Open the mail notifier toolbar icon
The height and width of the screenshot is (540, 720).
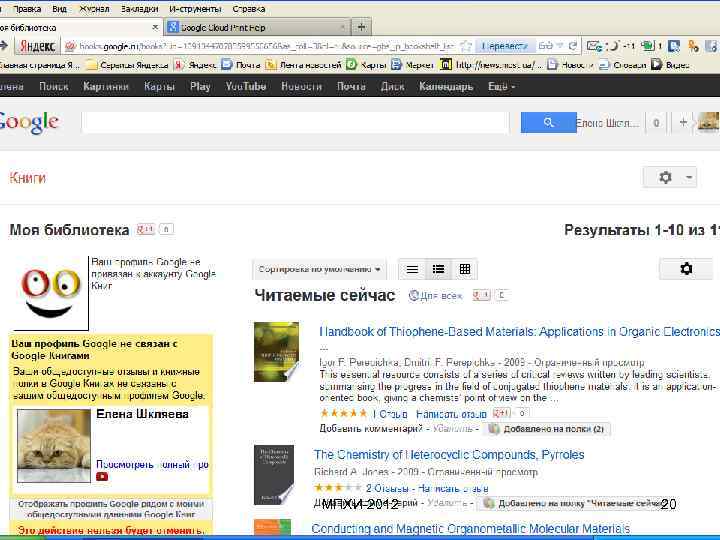point(594,46)
